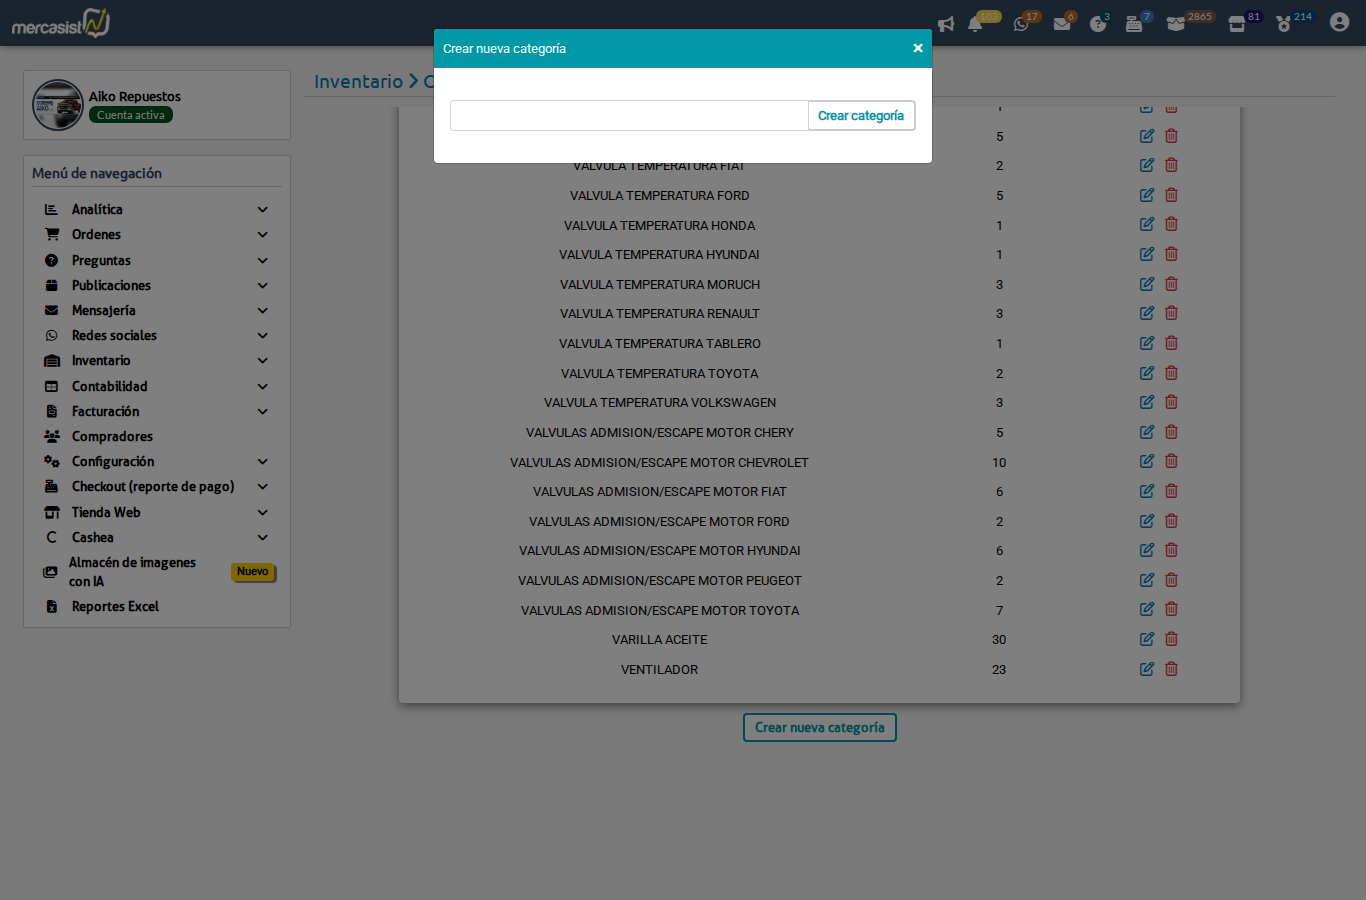Delete VALVULAS ADMISION/ESCAPE MOTOR FORD category
The width and height of the screenshot is (1366, 900).
click(1171, 521)
